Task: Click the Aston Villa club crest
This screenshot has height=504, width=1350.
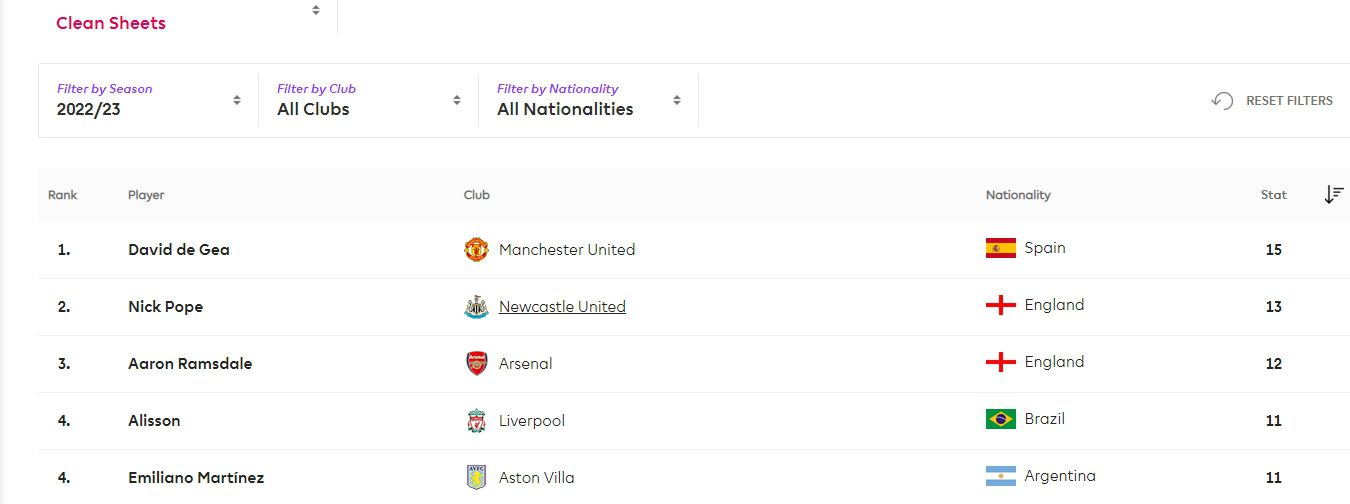Action: 476,477
